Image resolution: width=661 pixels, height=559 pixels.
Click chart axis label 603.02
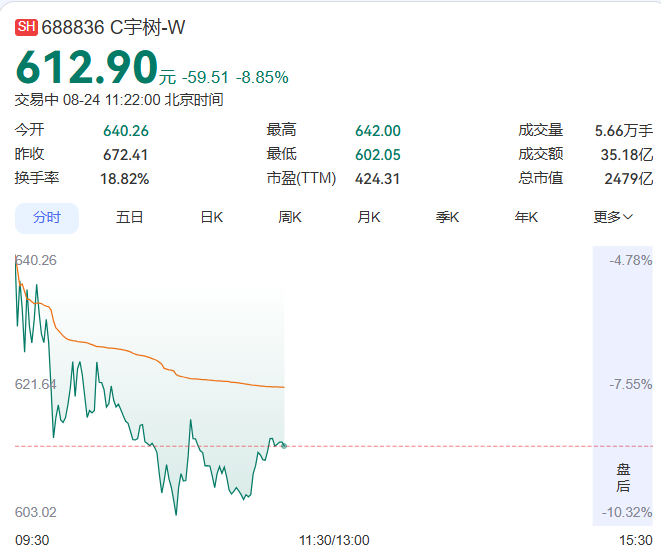point(35,512)
